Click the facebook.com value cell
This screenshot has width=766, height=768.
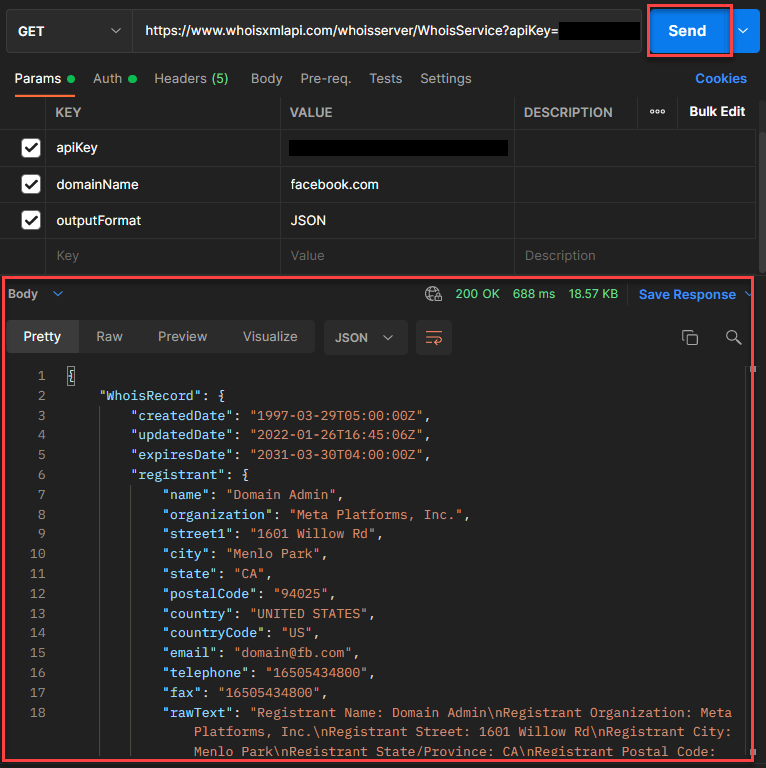[x=397, y=185]
